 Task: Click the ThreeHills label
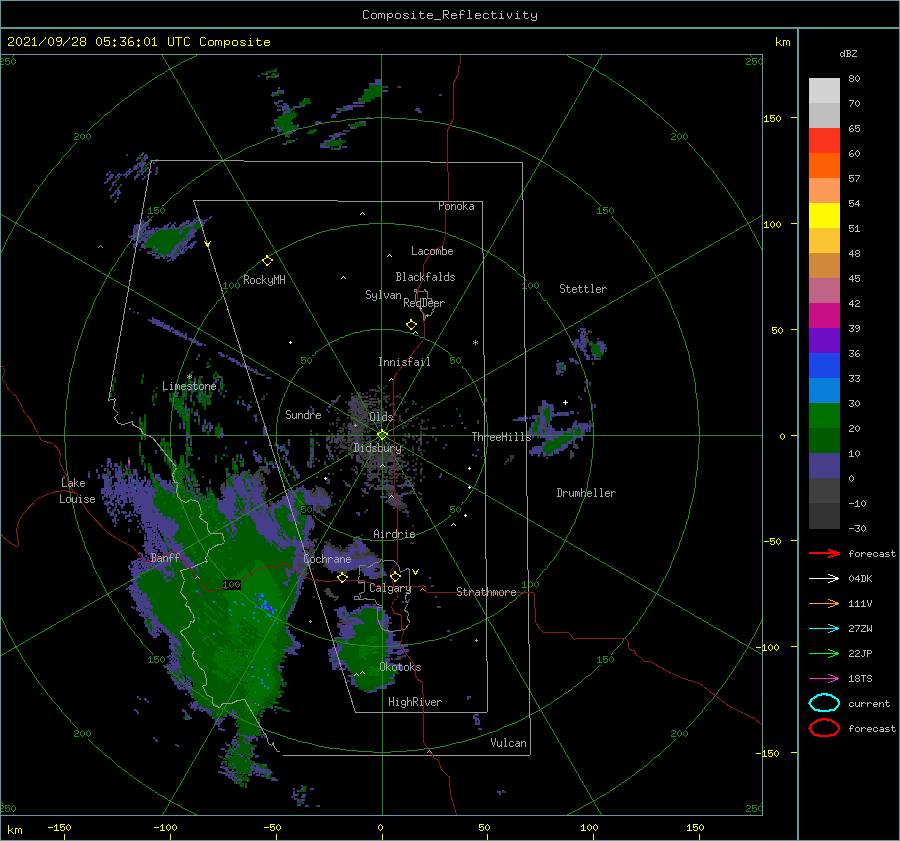(x=502, y=437)
